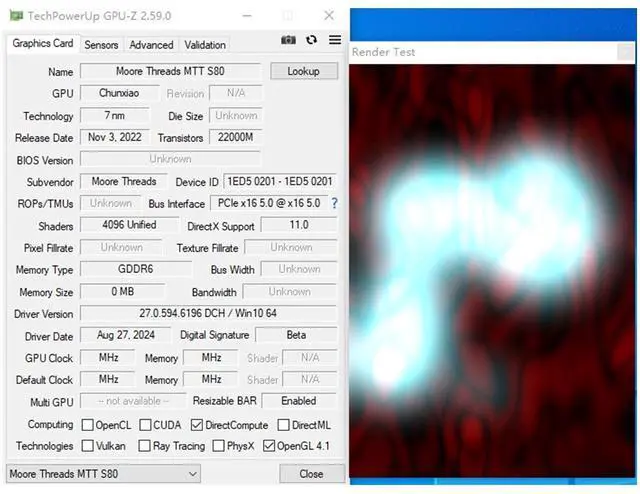The height and width of the screenshot is (494, 640).
Task: Toggle the Vulkan checkbox
Action: tap(87, 446)
